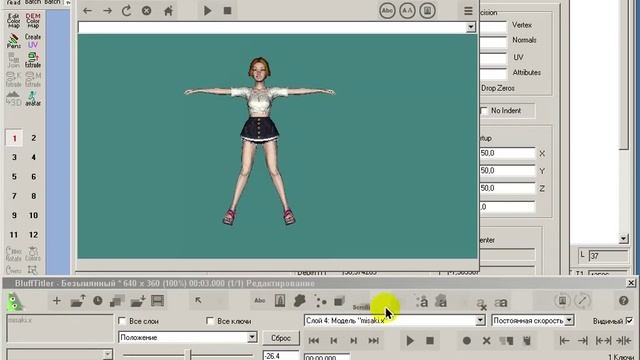Create a key with the record dot button

pos(467,340)
